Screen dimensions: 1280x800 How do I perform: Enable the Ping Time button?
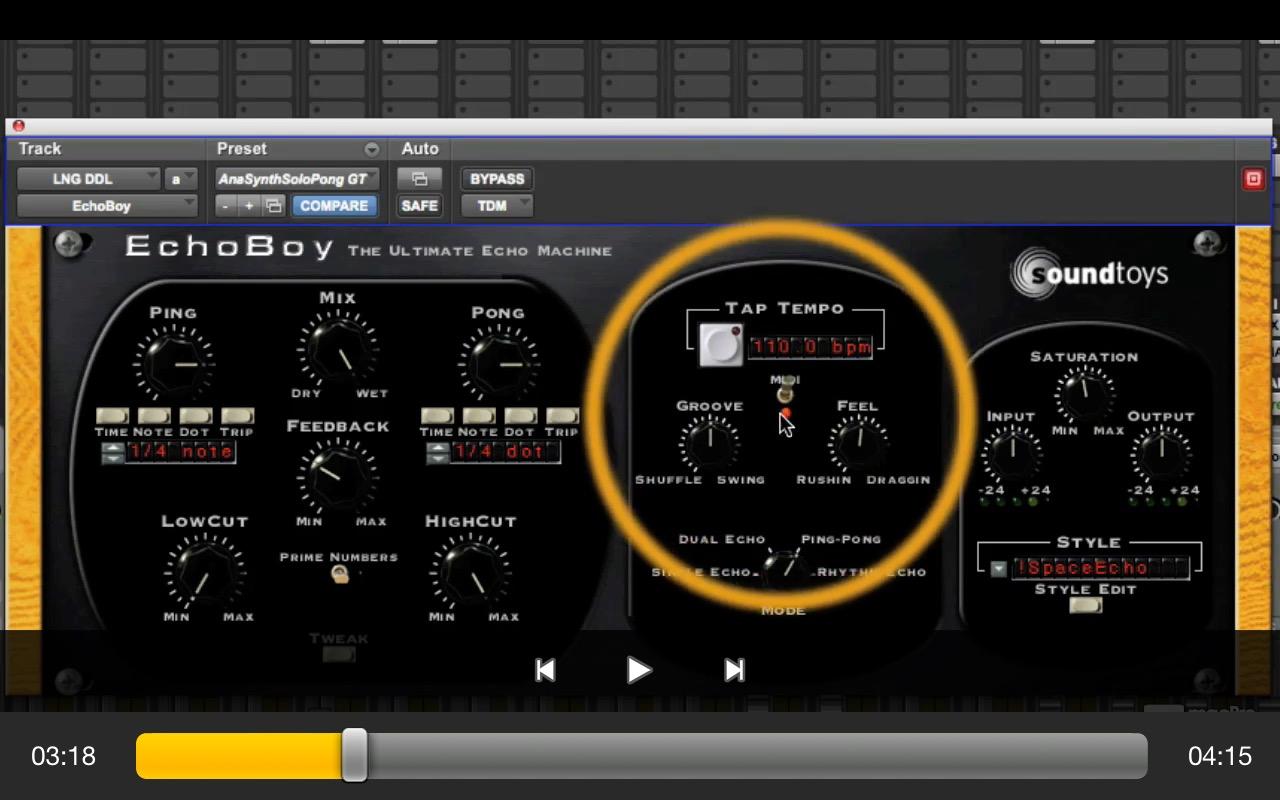(111, 415)
